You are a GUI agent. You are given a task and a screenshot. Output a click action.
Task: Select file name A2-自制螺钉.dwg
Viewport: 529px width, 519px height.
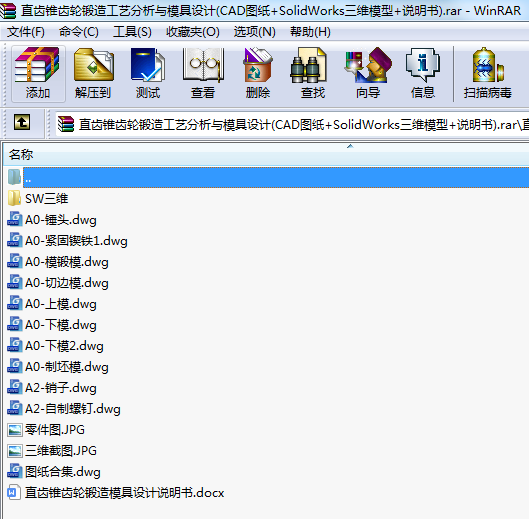click(73, 409)
